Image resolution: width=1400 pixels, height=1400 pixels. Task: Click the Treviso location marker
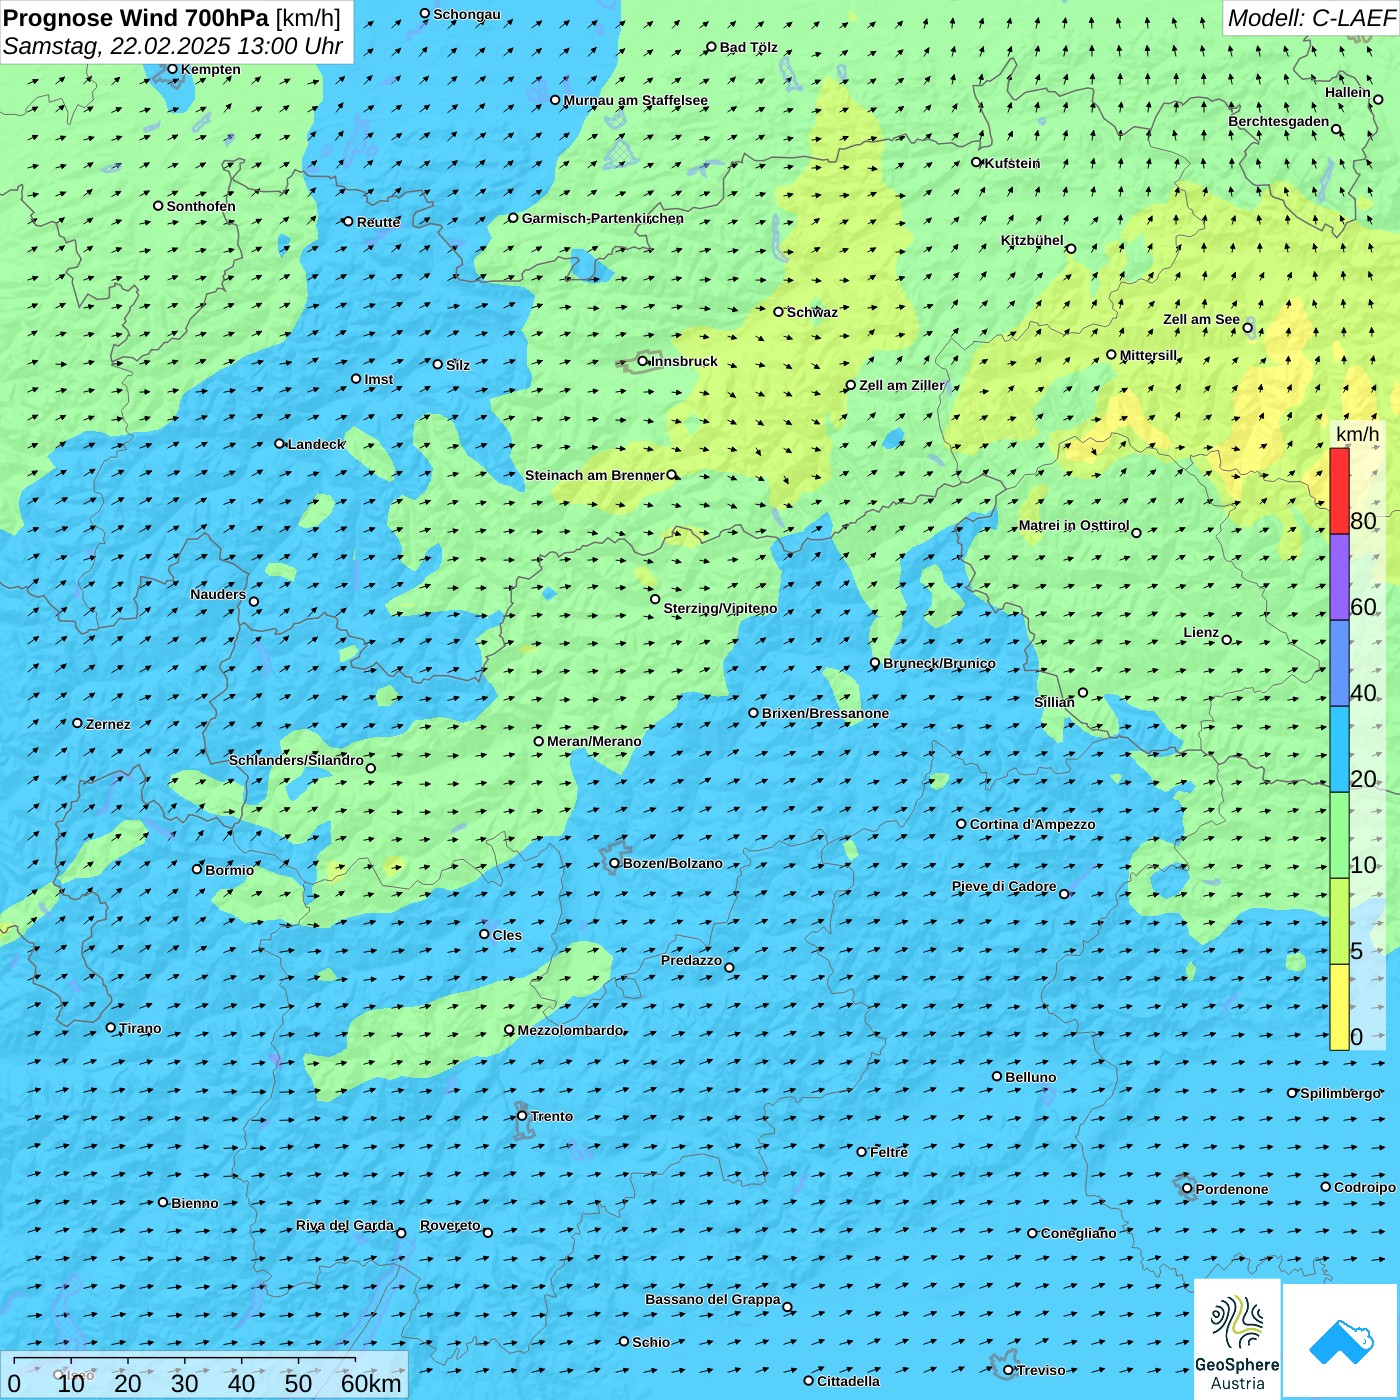(1008, 1370)
